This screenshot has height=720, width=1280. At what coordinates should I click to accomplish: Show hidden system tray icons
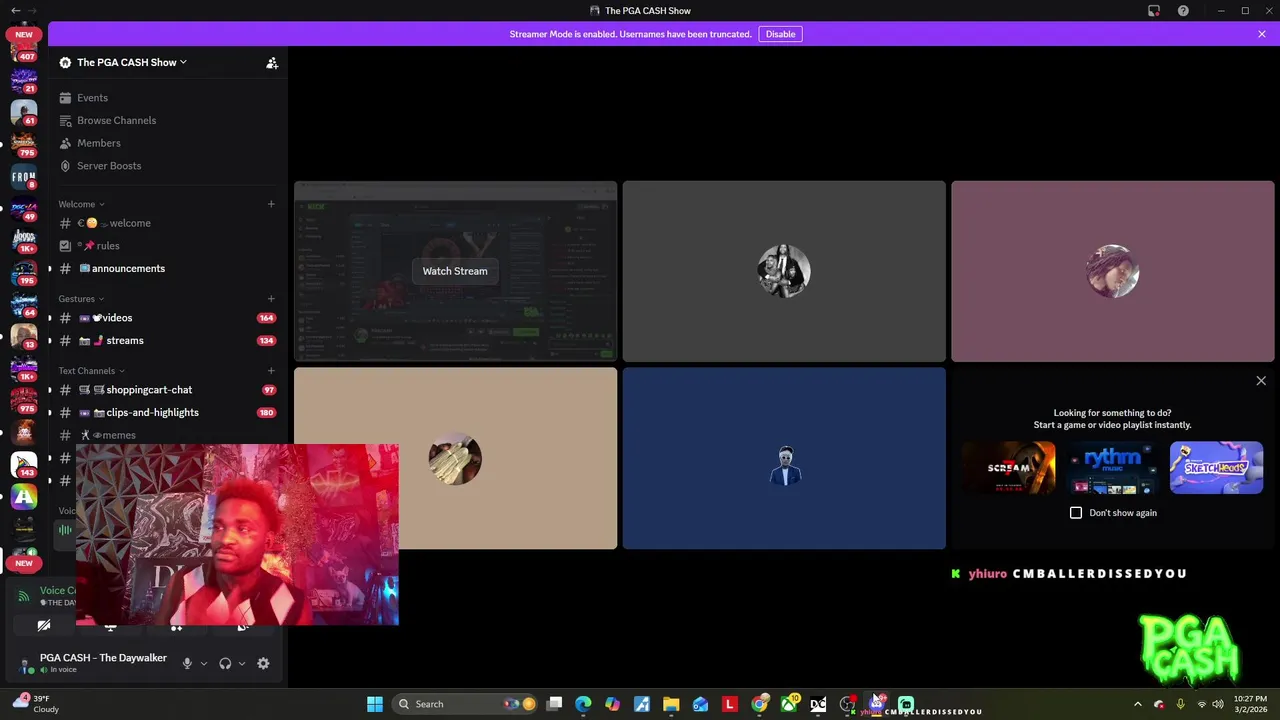tap(1137, 704)
